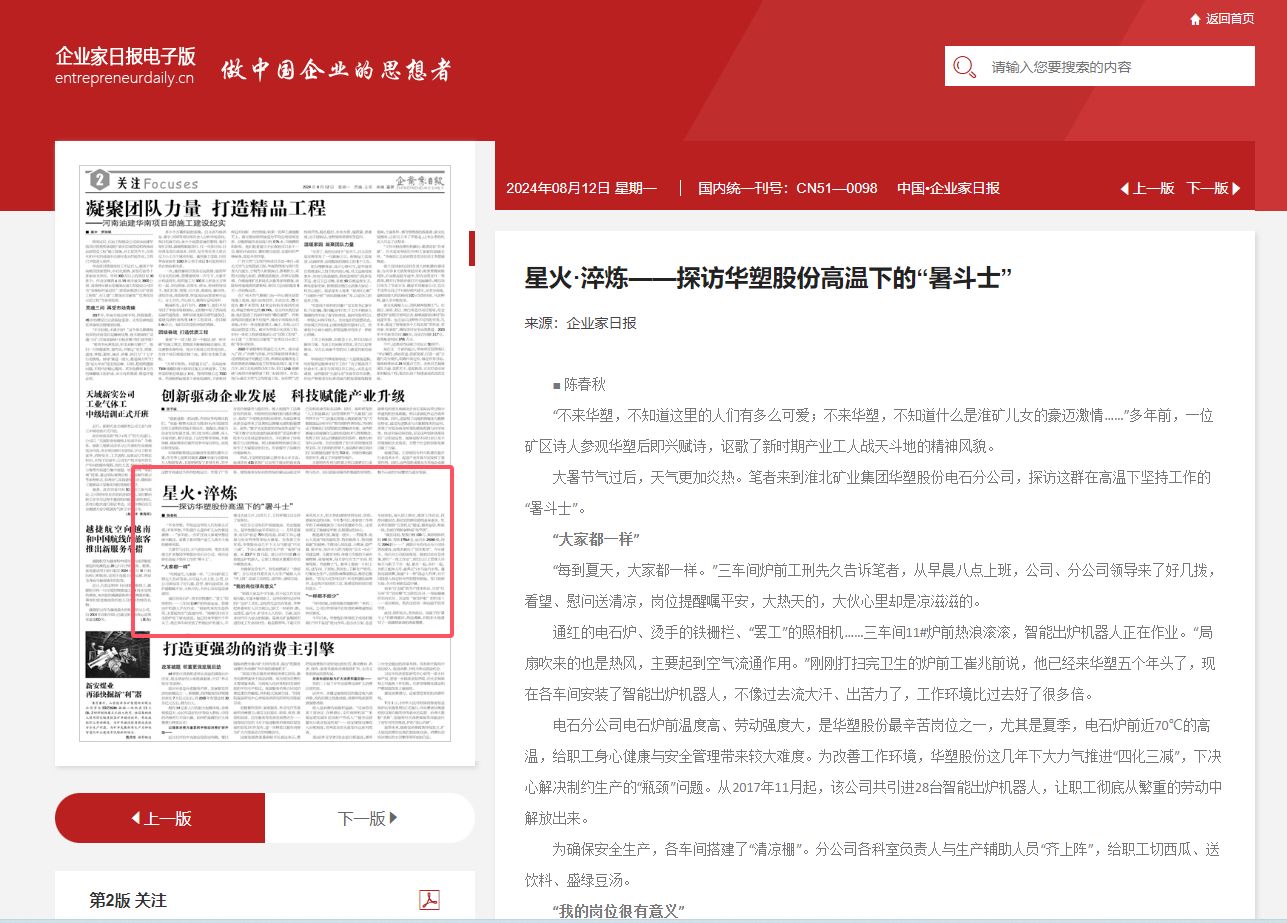Click the home icon beside 返回首页
The image size is (1287, 923).
click(1194, 19)
